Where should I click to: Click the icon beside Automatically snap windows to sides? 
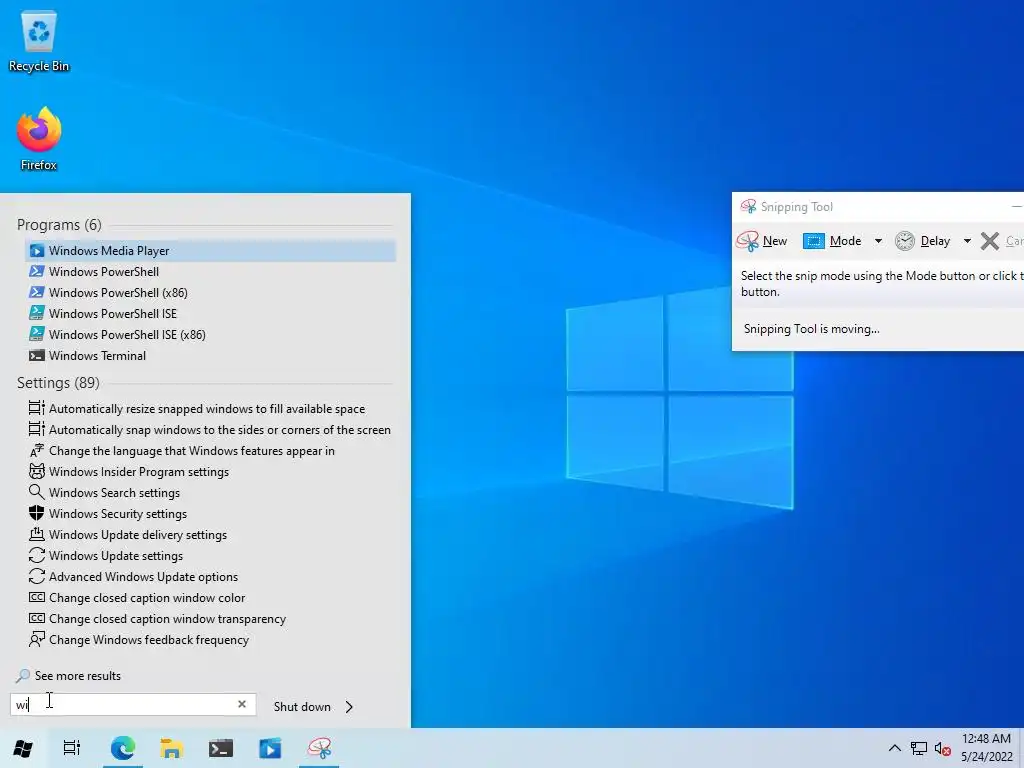(37, 429)
